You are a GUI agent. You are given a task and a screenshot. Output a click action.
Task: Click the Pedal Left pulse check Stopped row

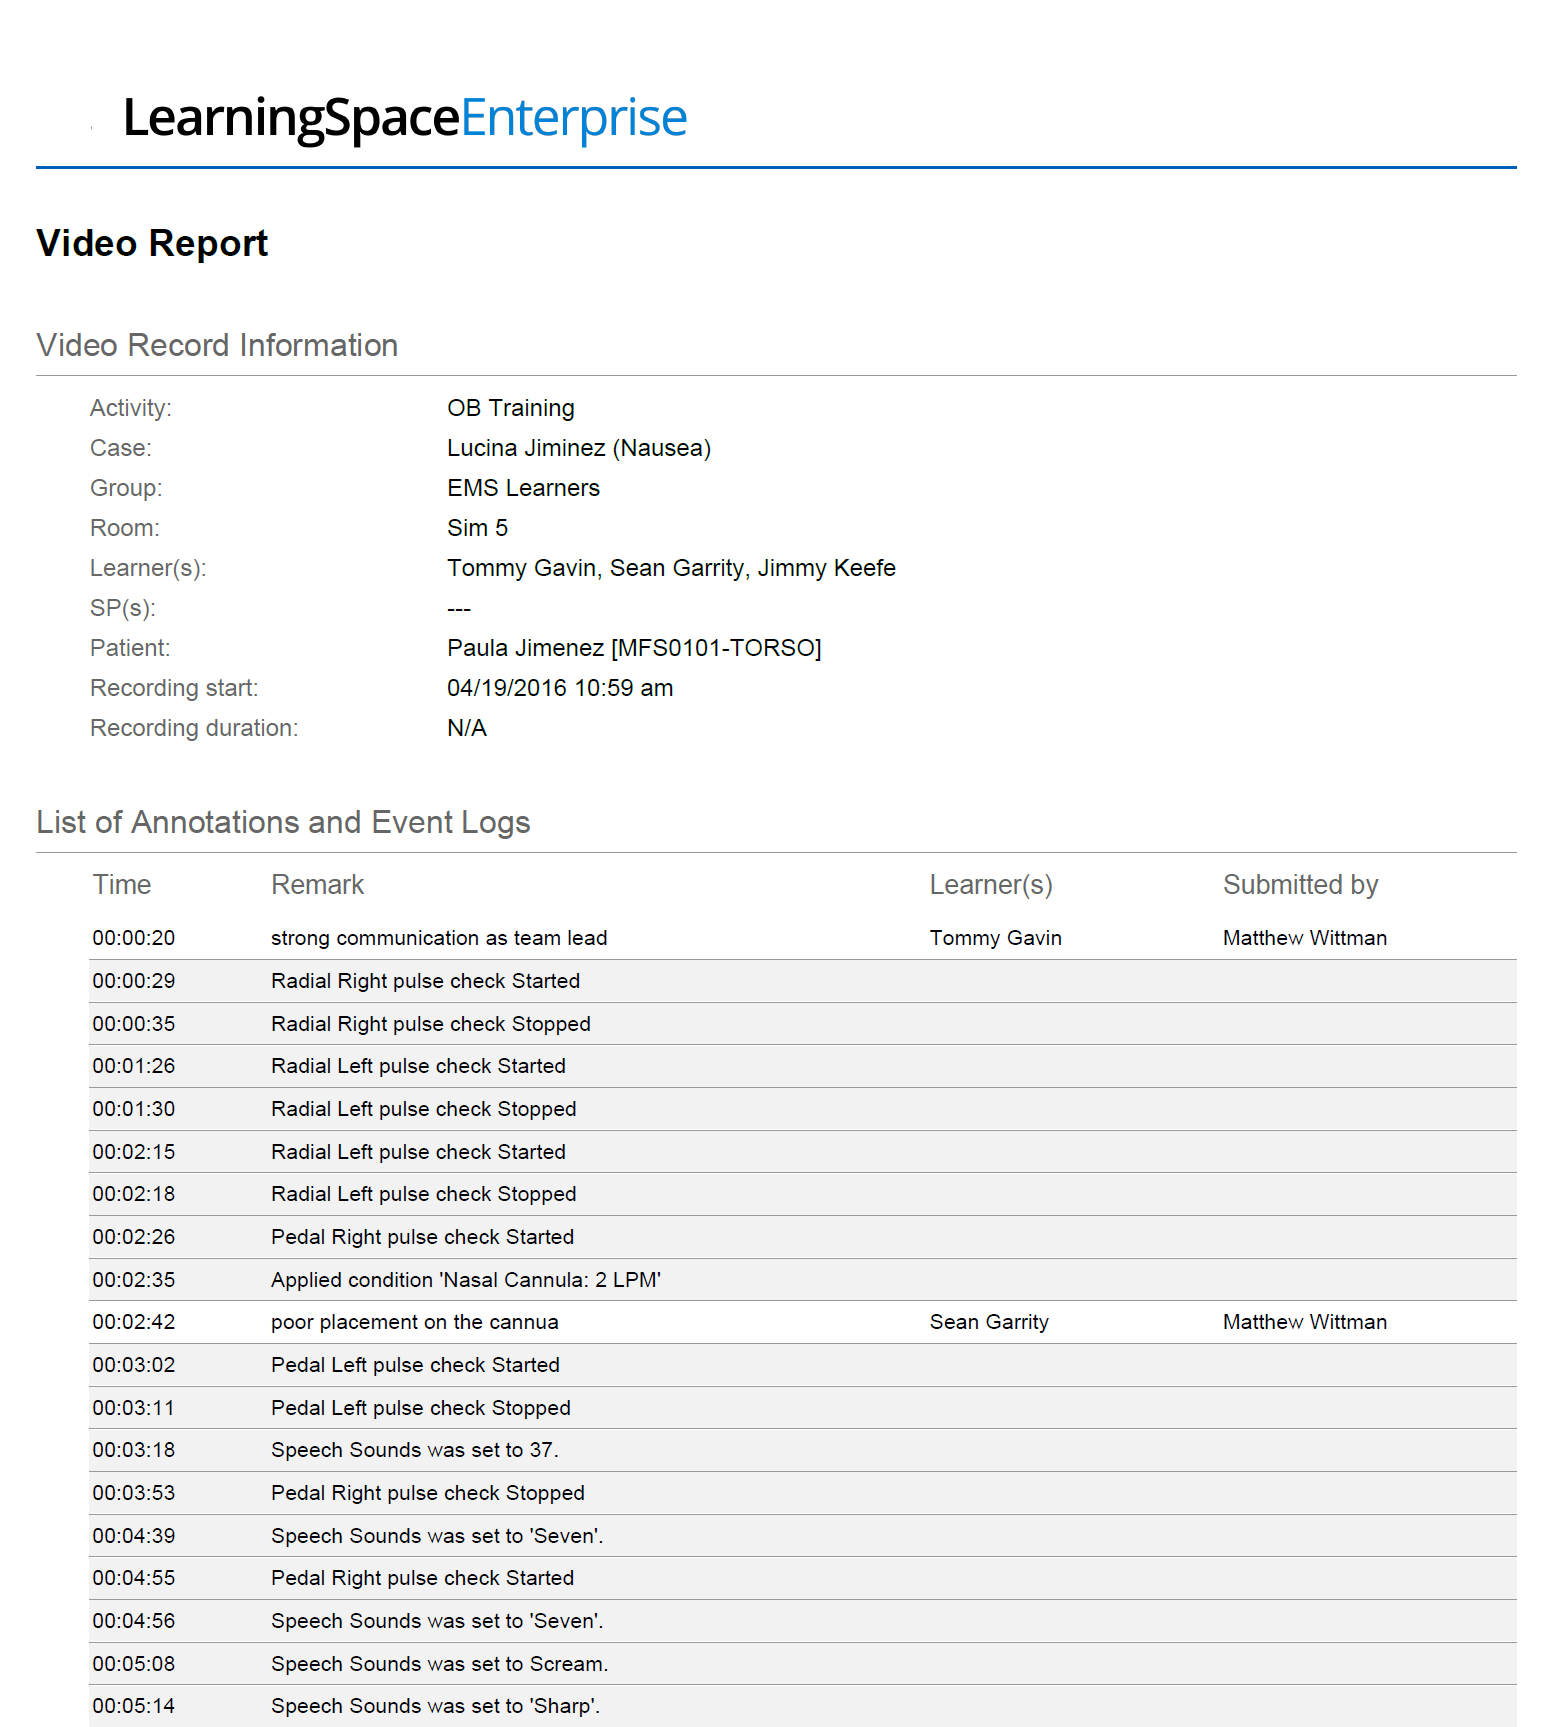(x=802, y=1408)
